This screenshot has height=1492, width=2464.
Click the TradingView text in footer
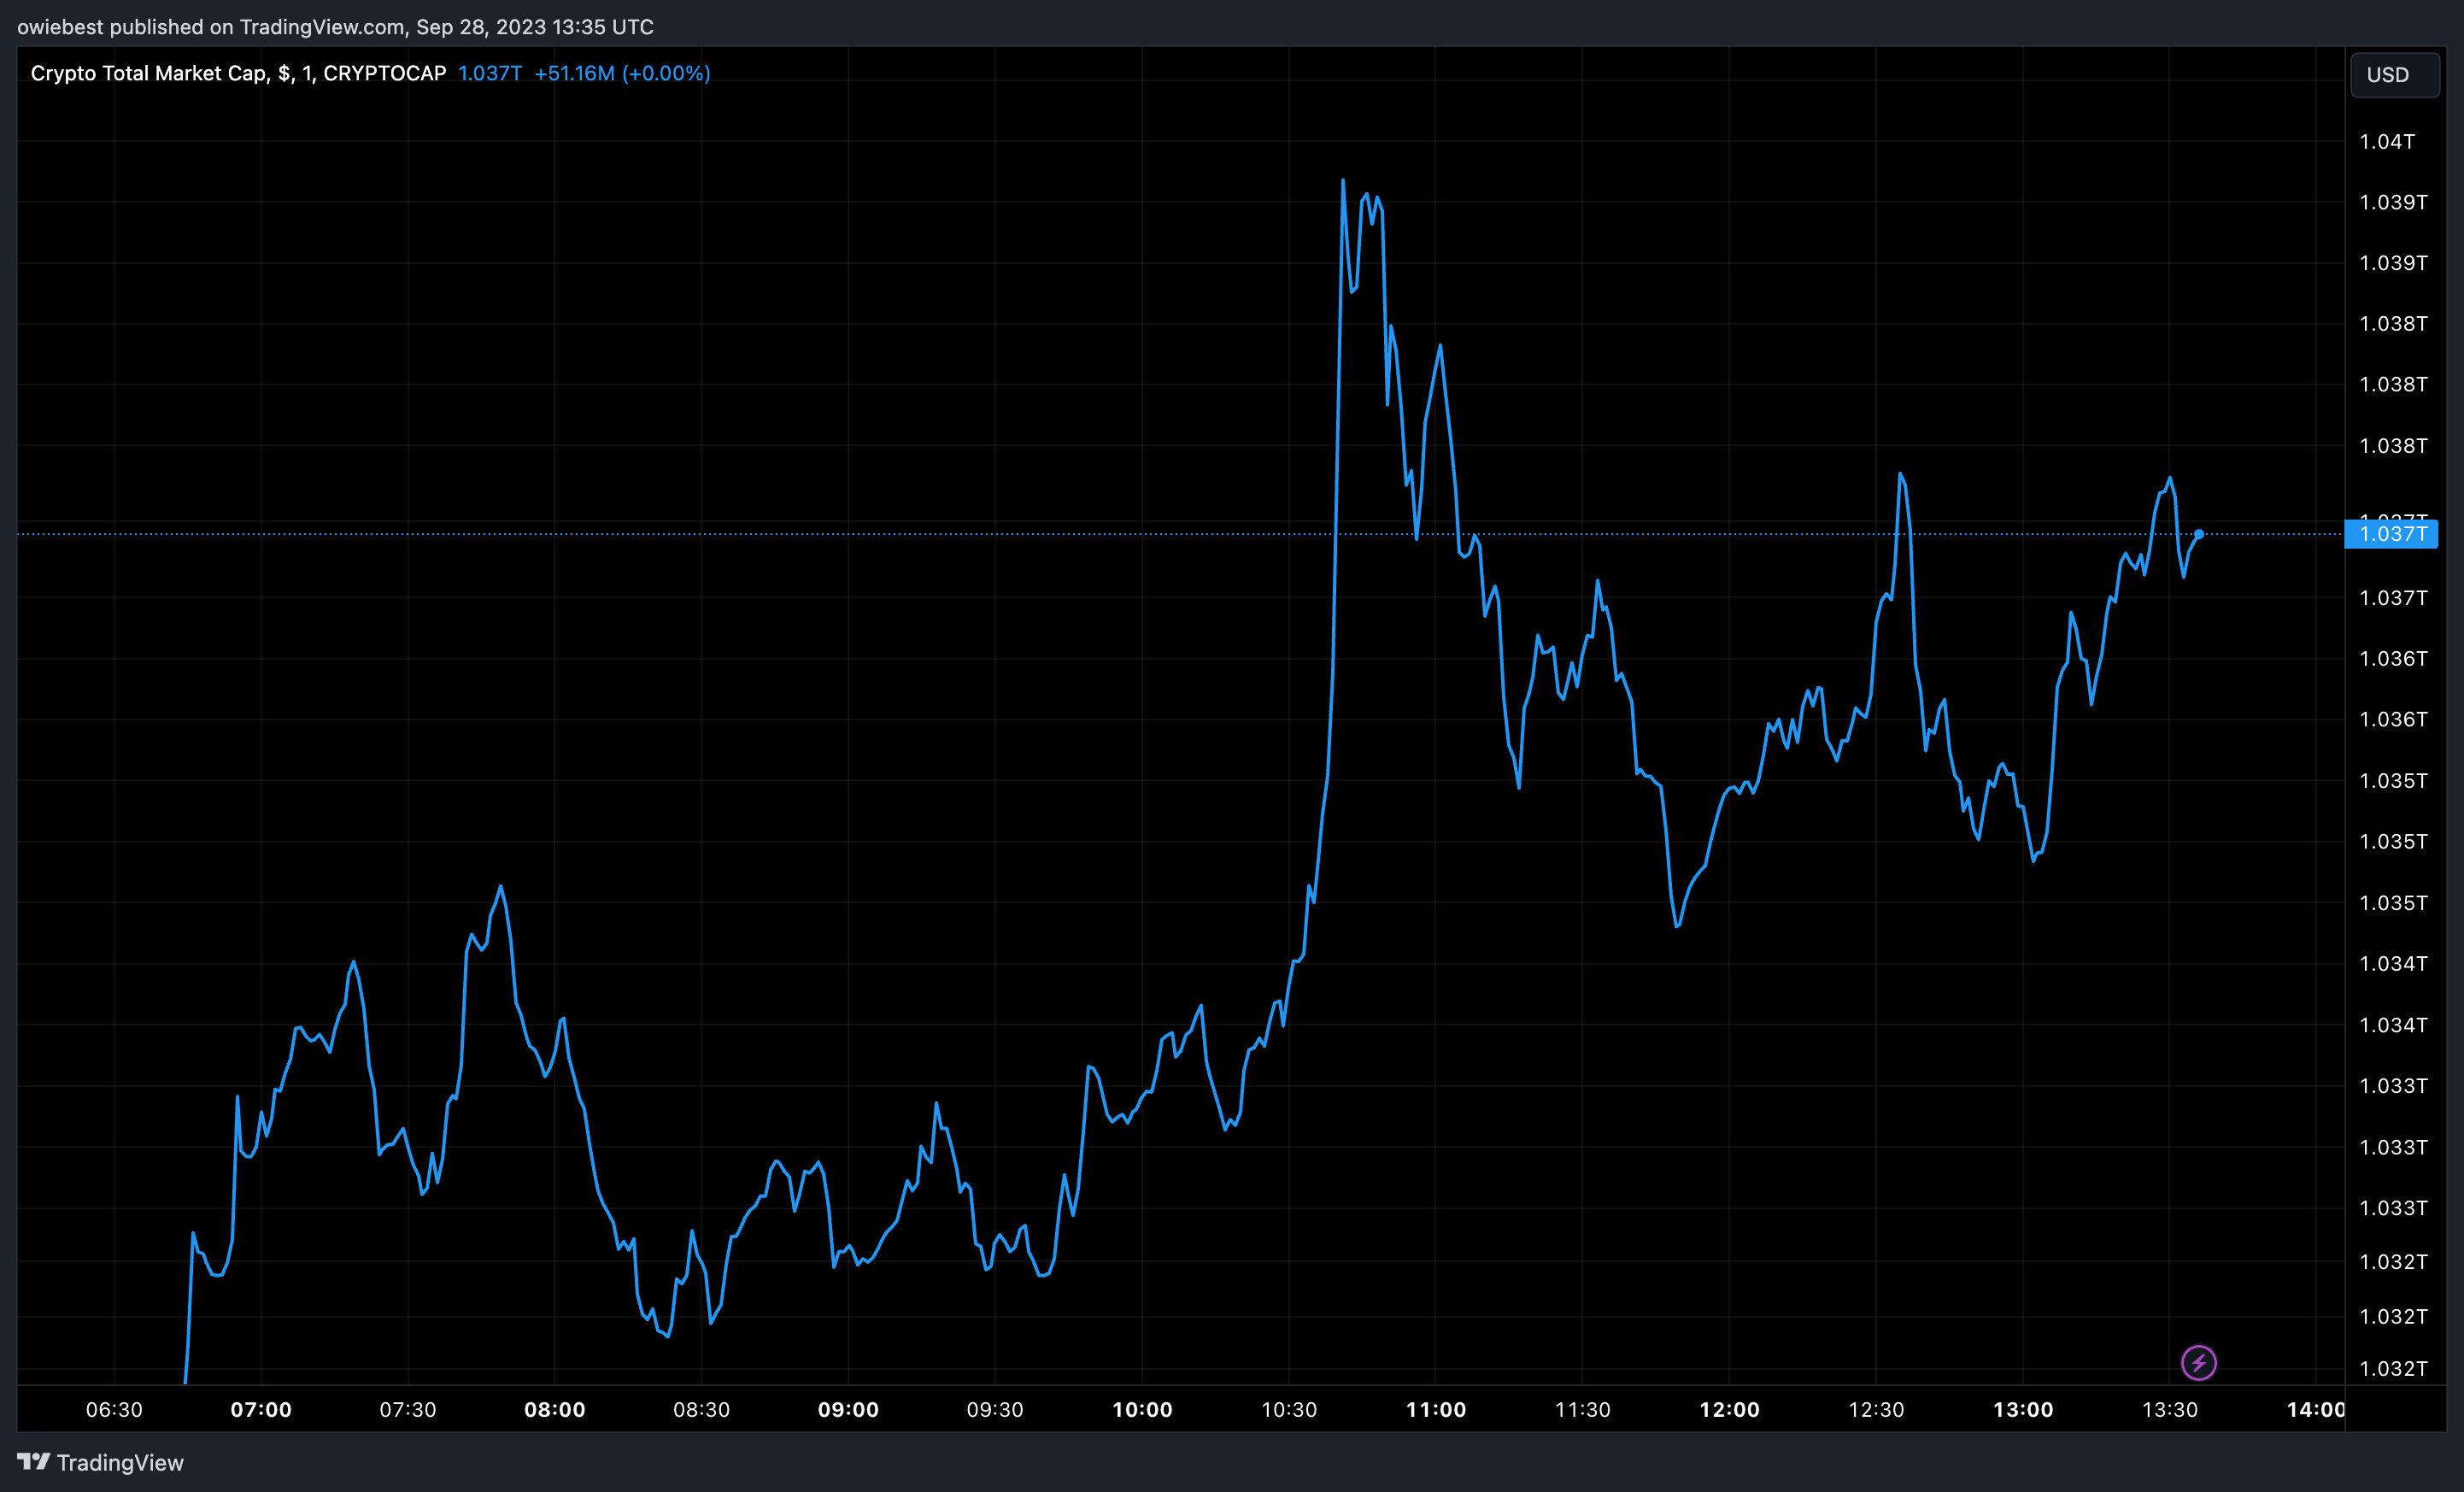(x=120, y=1462)
